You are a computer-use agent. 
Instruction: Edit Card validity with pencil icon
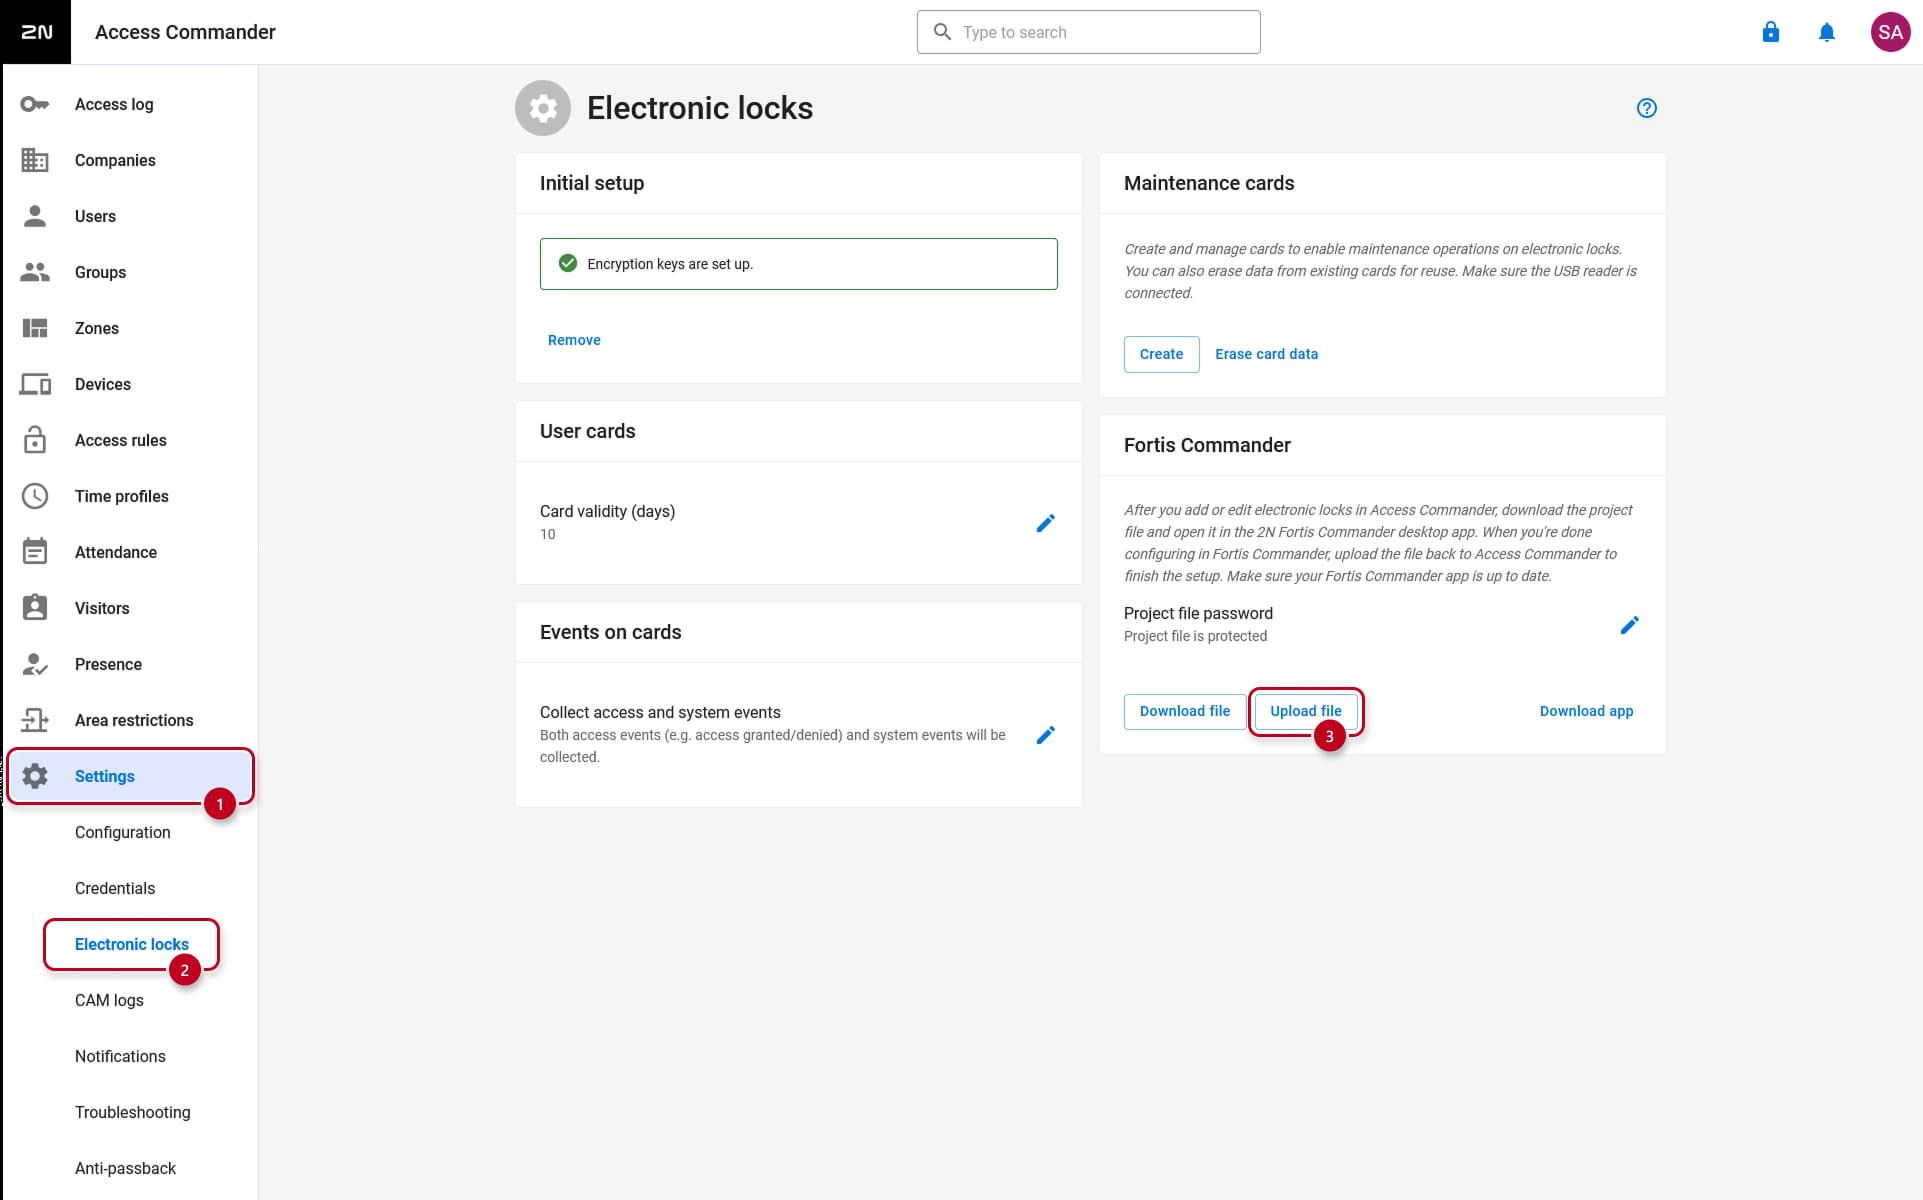coord(1045,523)
